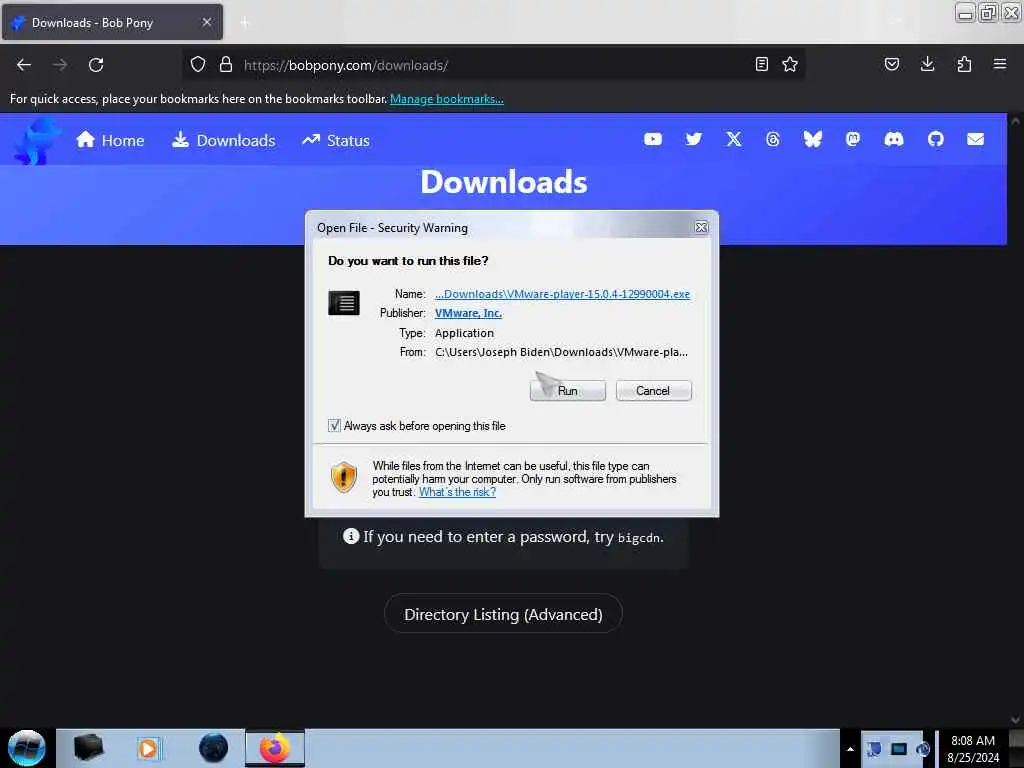Open Directory Listing (Advanced) button
The image size is (1024, 768).
pyautogui.click(x=504, y=614)
